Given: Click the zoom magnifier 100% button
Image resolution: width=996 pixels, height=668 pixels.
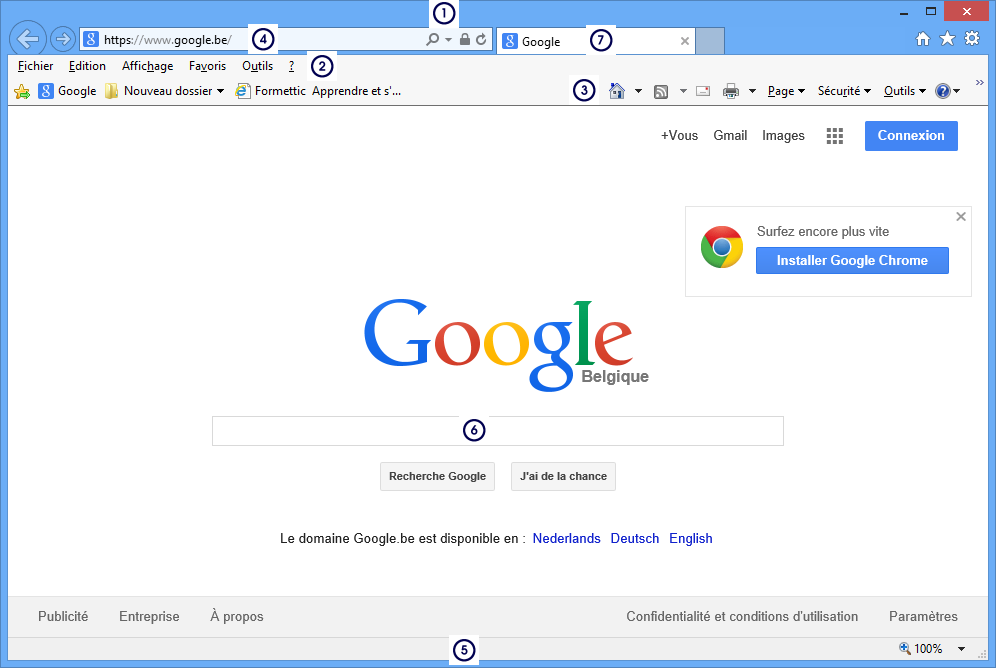Looking at the screenshot, I should pos(920,648).
